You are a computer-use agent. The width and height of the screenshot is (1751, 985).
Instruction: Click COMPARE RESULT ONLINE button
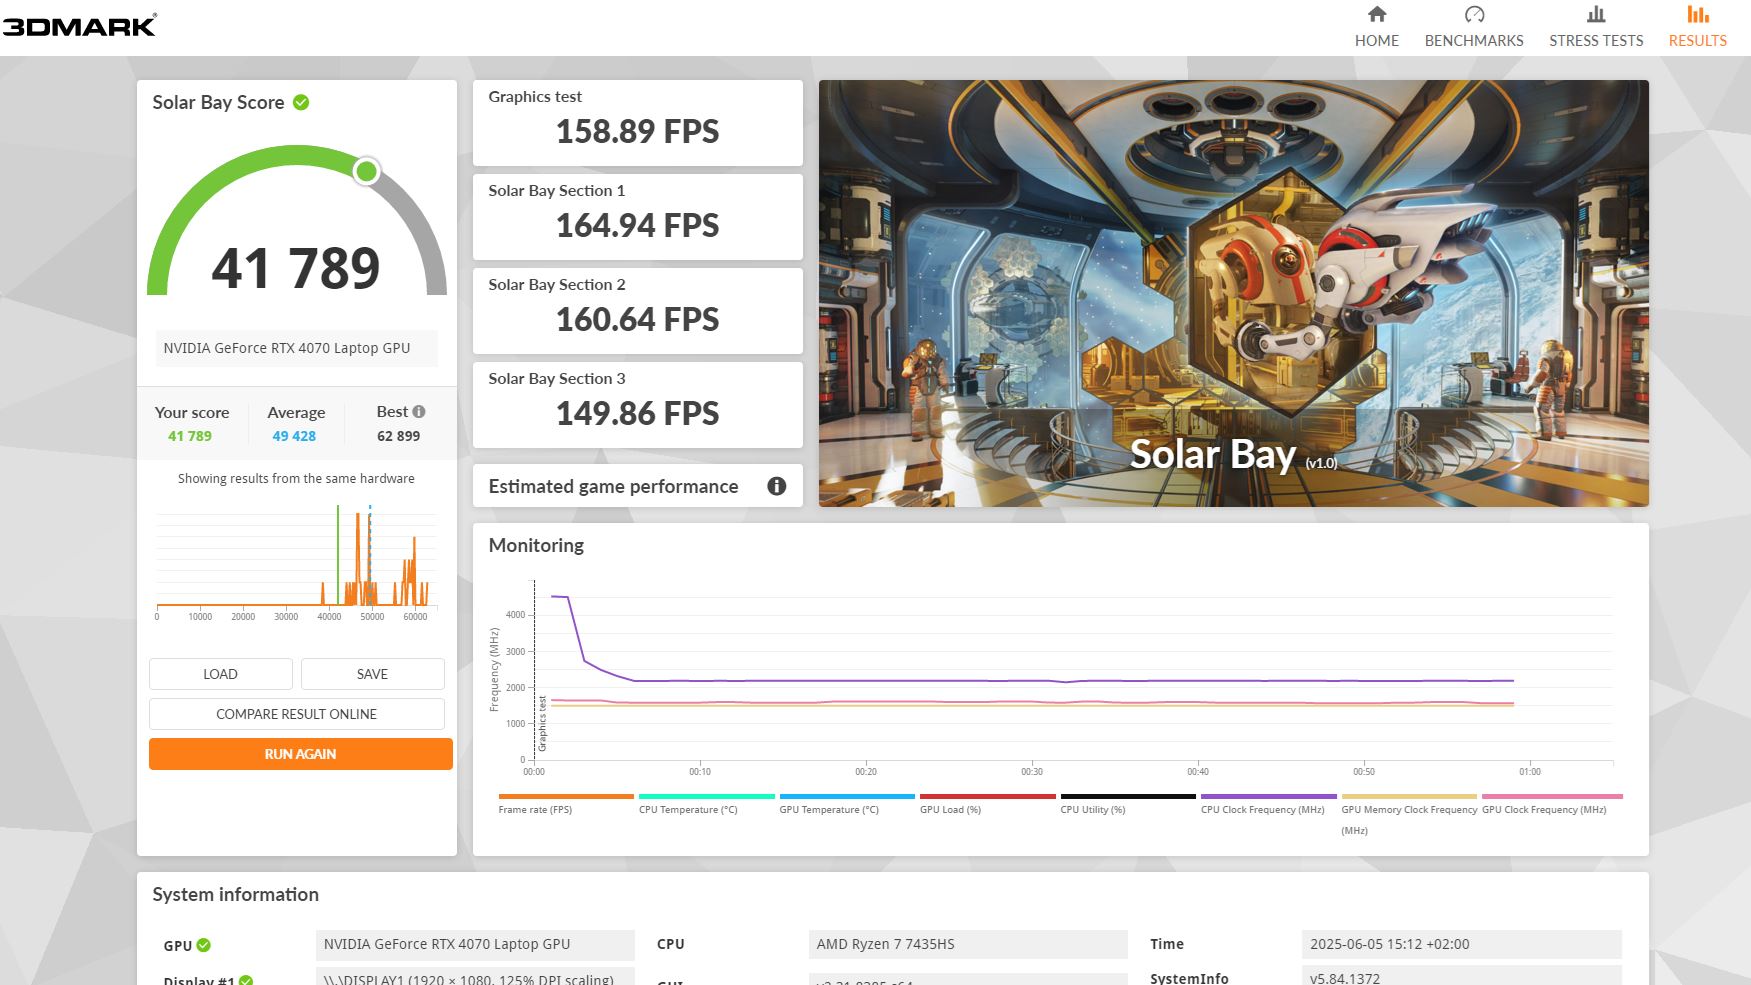tap(297, 714)
